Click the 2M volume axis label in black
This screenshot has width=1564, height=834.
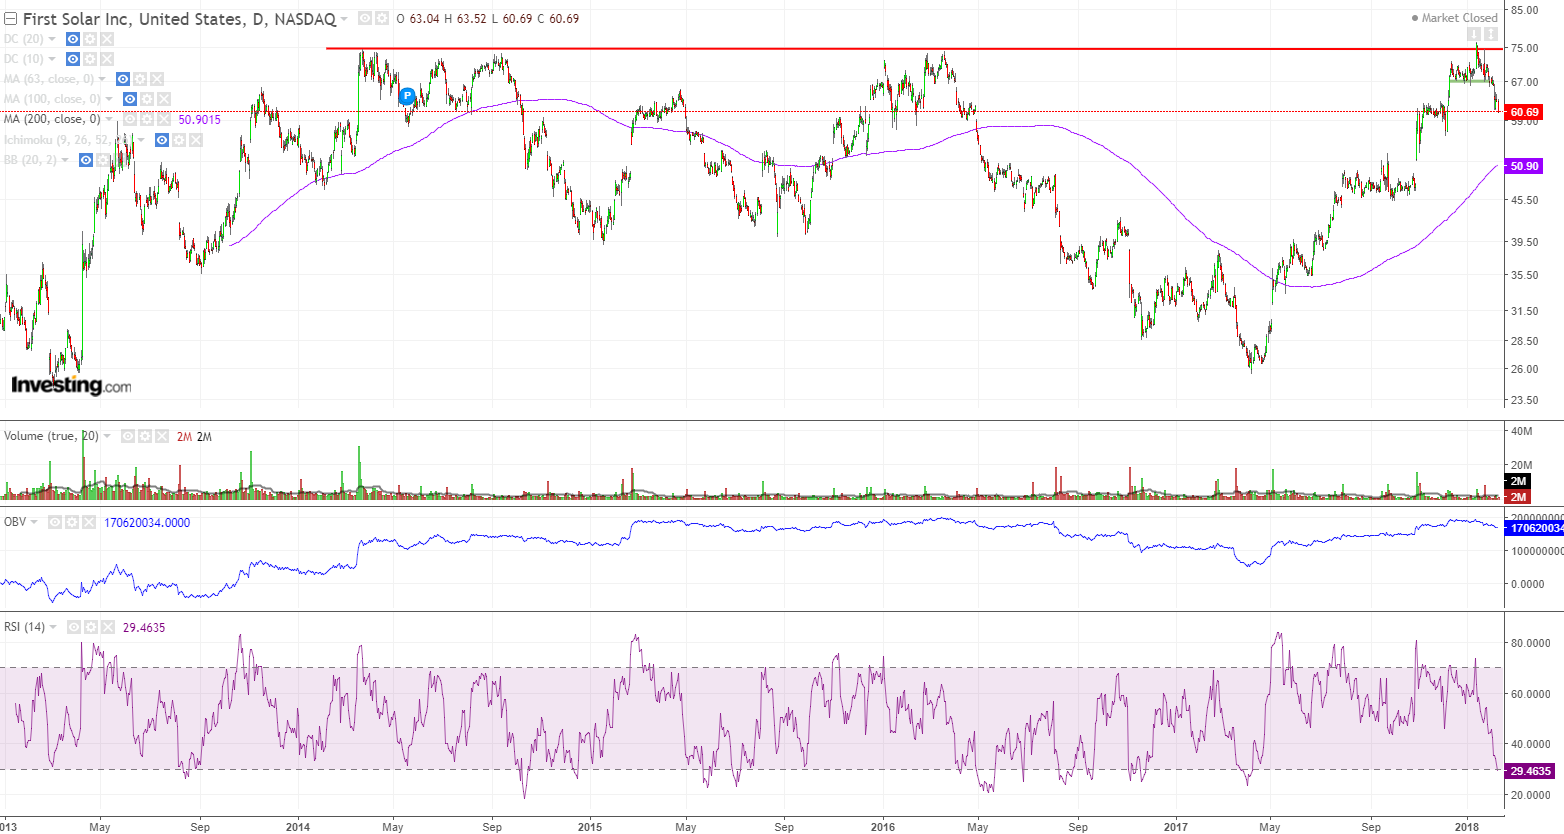point(1518,481)
